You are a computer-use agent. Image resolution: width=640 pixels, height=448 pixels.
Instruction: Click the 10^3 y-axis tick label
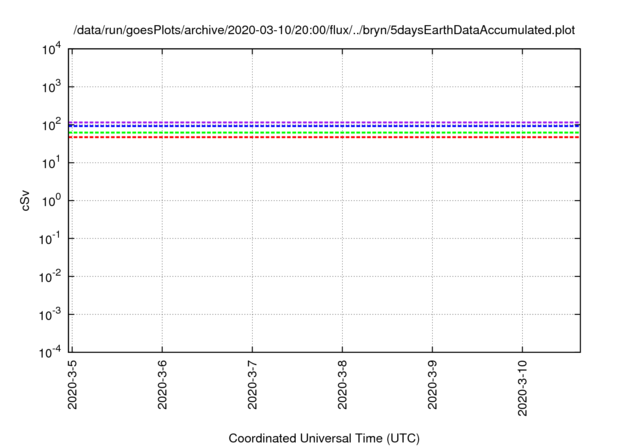pyautogui.click(x=51, y=87)
